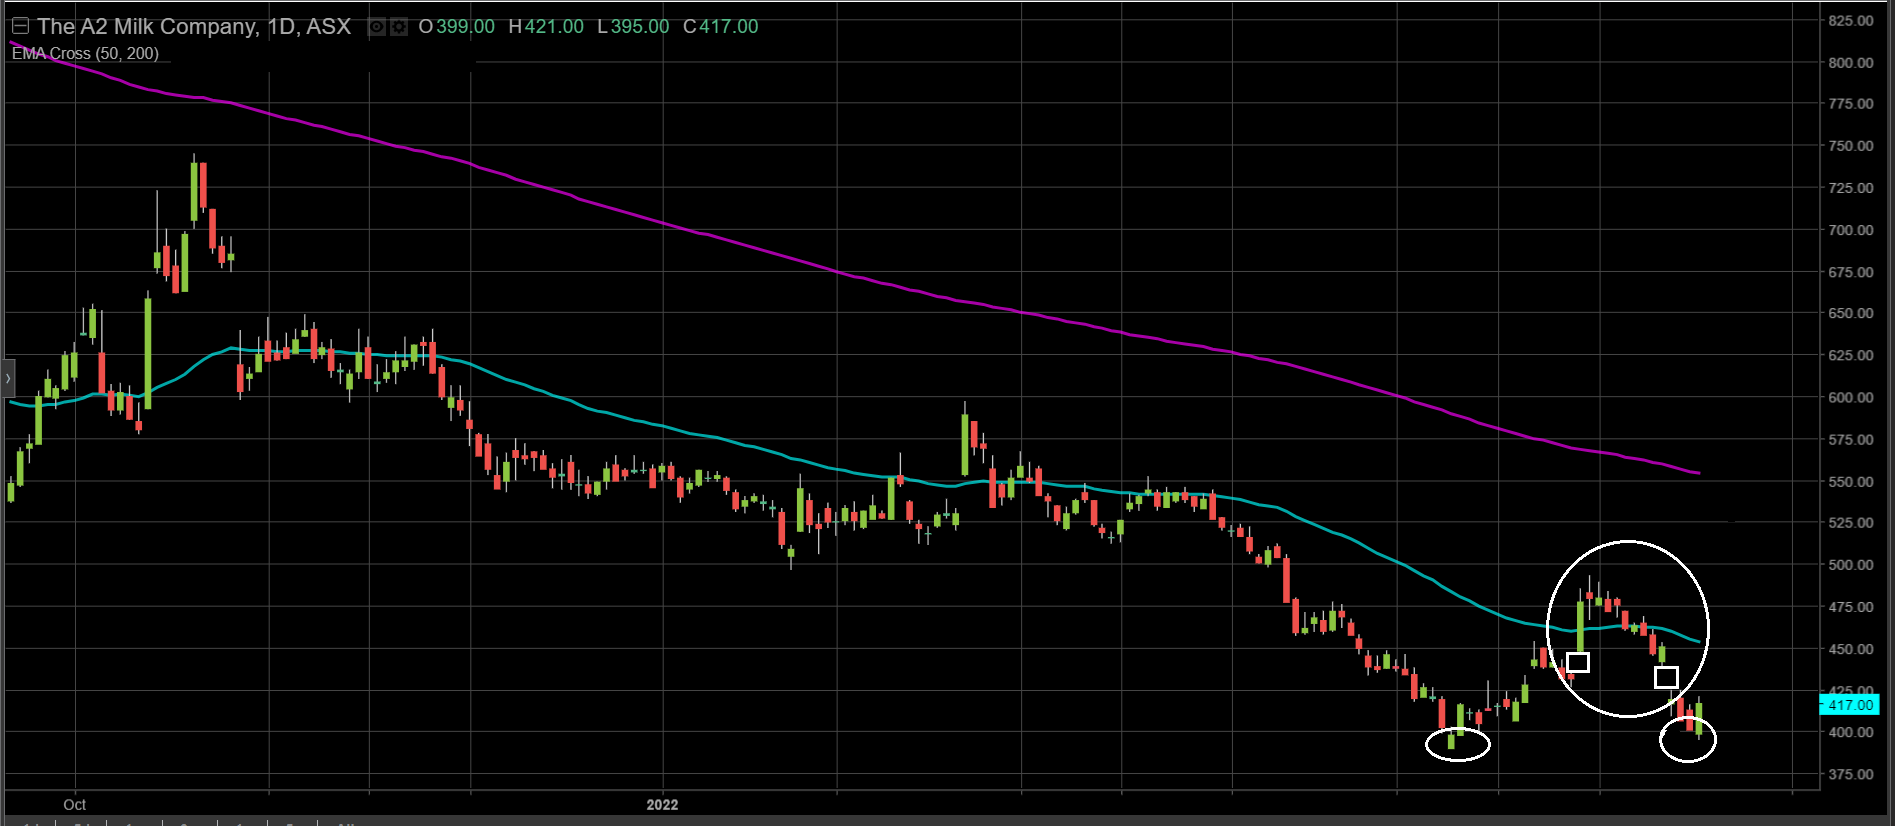Click the 825.00 price axis label
Image resolution: width=1895 pixels, height=826 pixels.
(x=1851, y=21)
